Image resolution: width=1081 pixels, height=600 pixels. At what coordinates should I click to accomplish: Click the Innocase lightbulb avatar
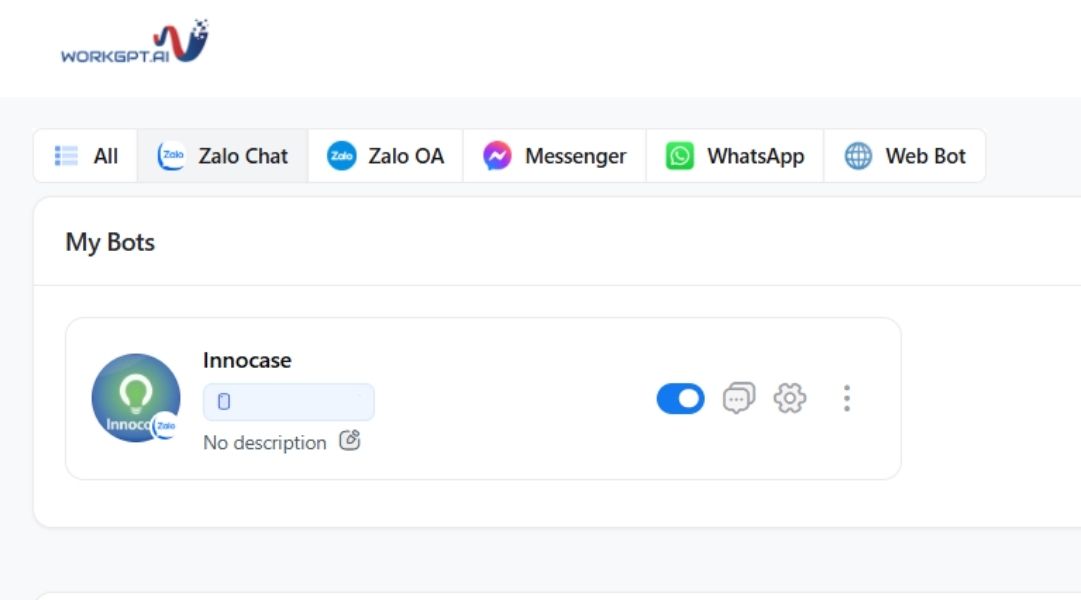(135, 397)
